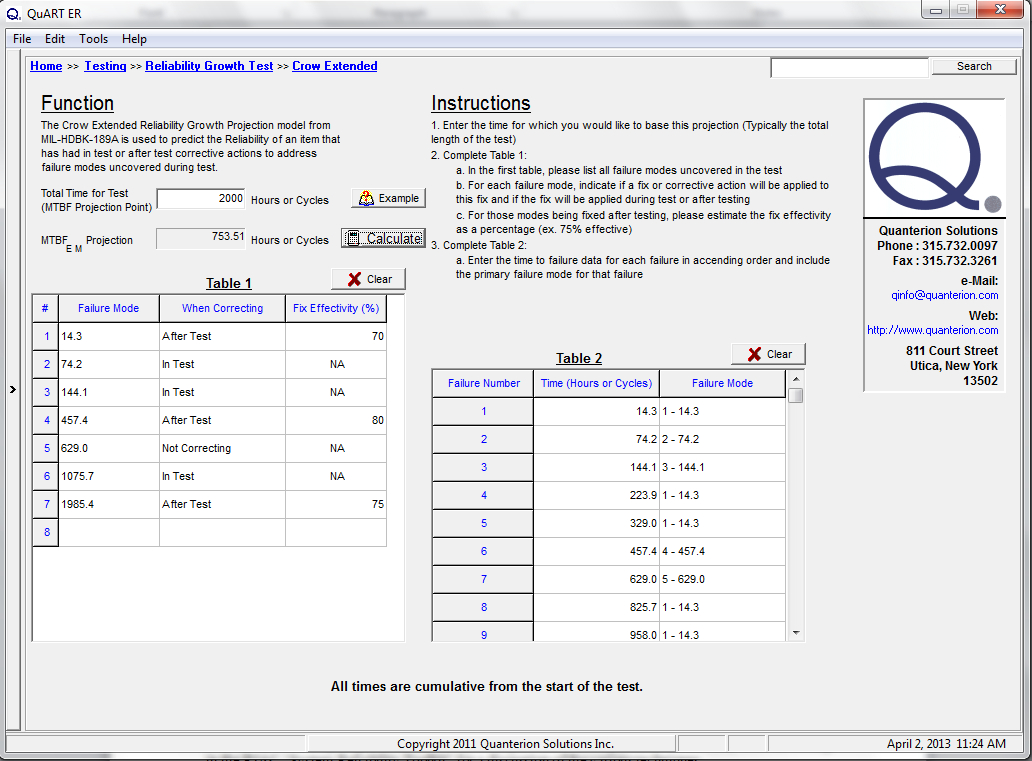Select the empty Failure Mode cell in row 8
The height and width of the screenshot is (761, 1032).
[109, 532]
